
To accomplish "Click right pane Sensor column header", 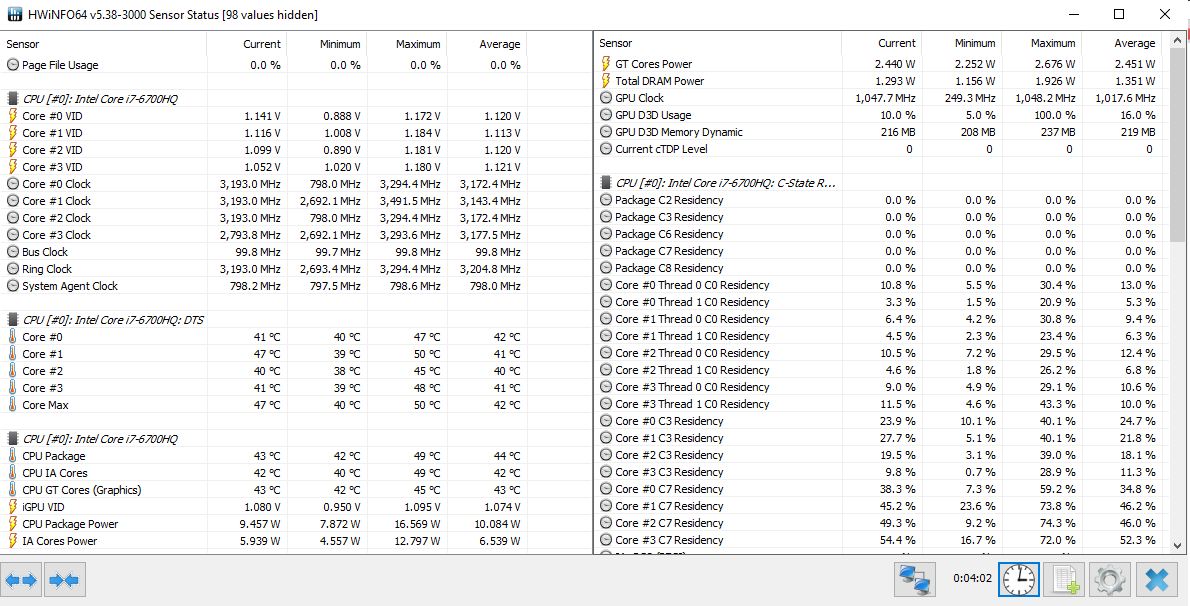I will [718, 43].
